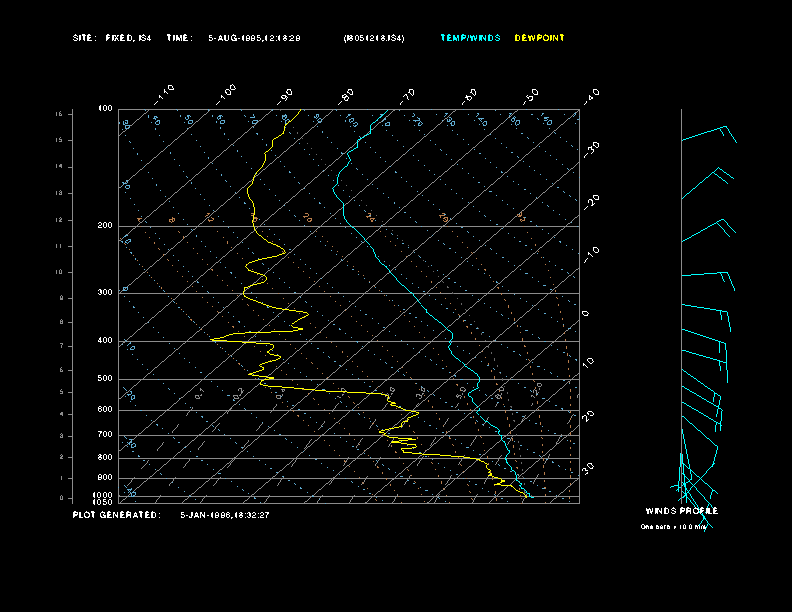Click the TIME label in header
The width and height of the screenshot is (792, 612).
pyautogui.click(x=179, y=38)
